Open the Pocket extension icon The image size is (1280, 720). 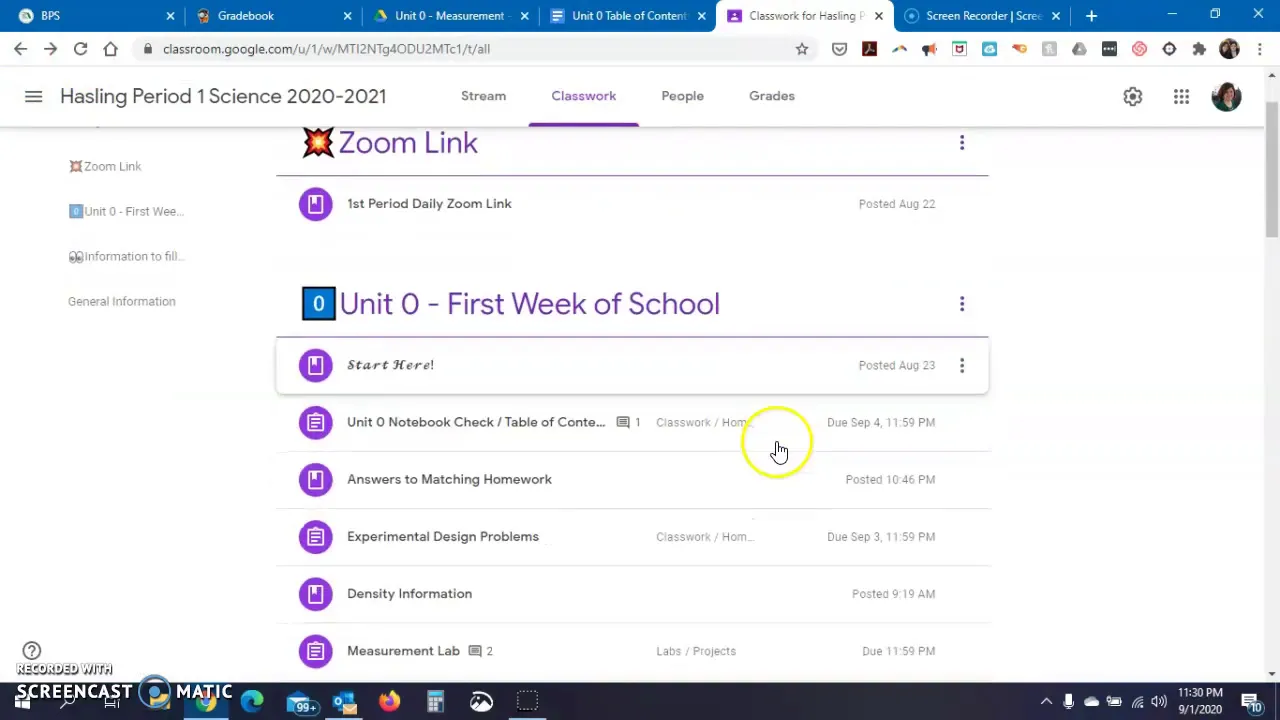click(x=839, y=48)
